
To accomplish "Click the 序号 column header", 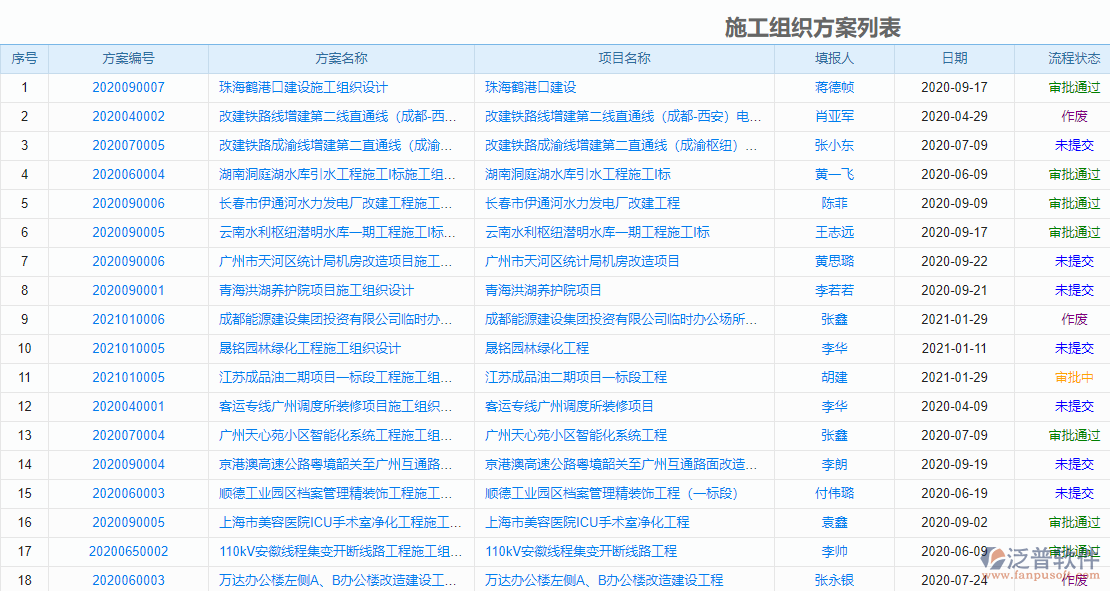I will click(x=25, y=58).
